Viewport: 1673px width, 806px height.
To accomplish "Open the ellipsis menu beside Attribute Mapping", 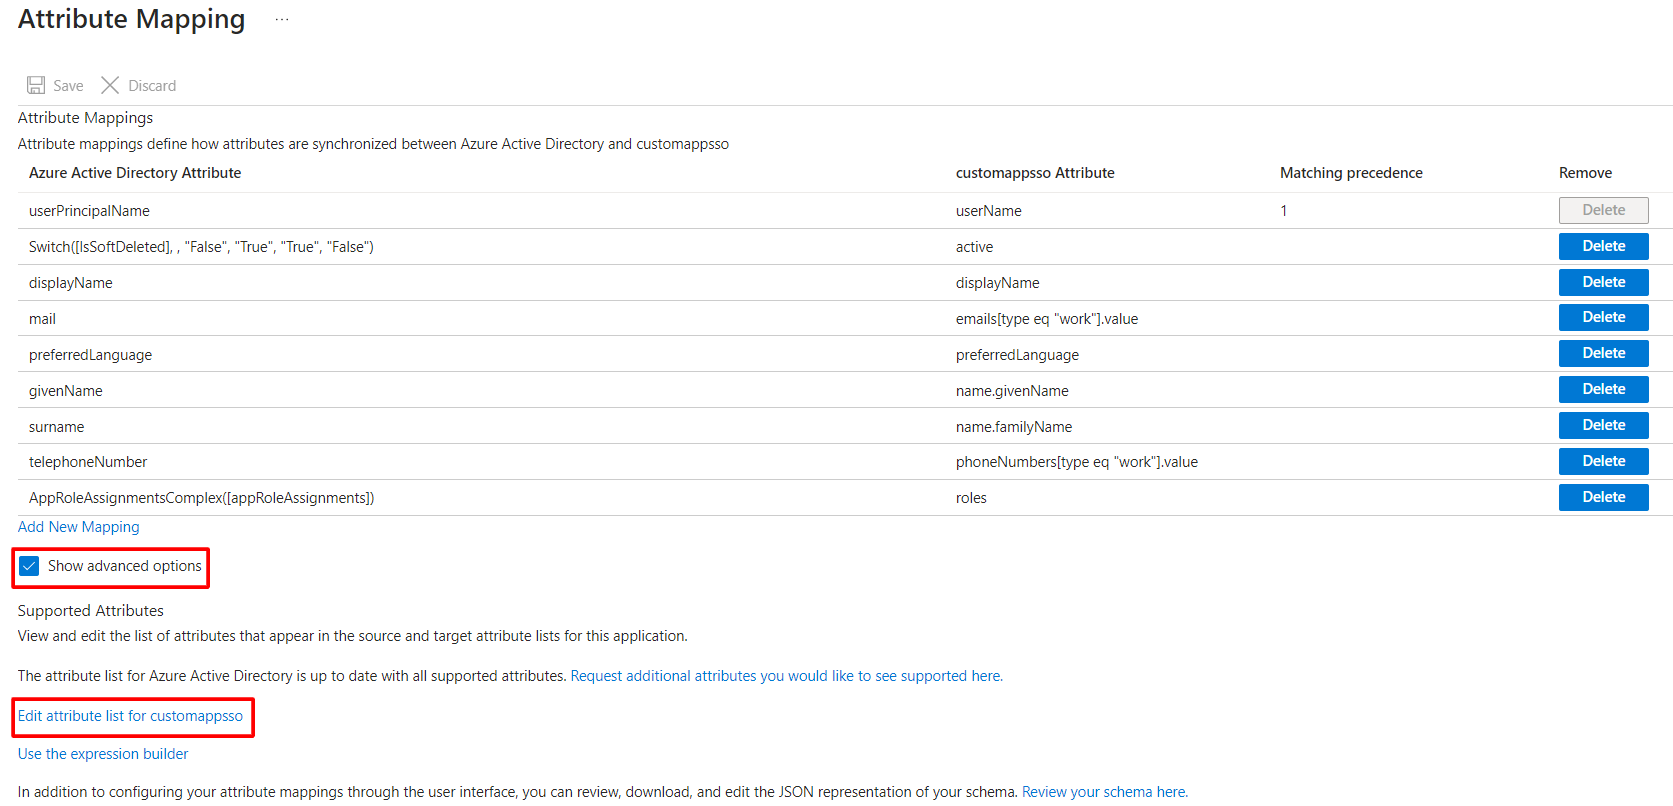I will click(282, 20).
